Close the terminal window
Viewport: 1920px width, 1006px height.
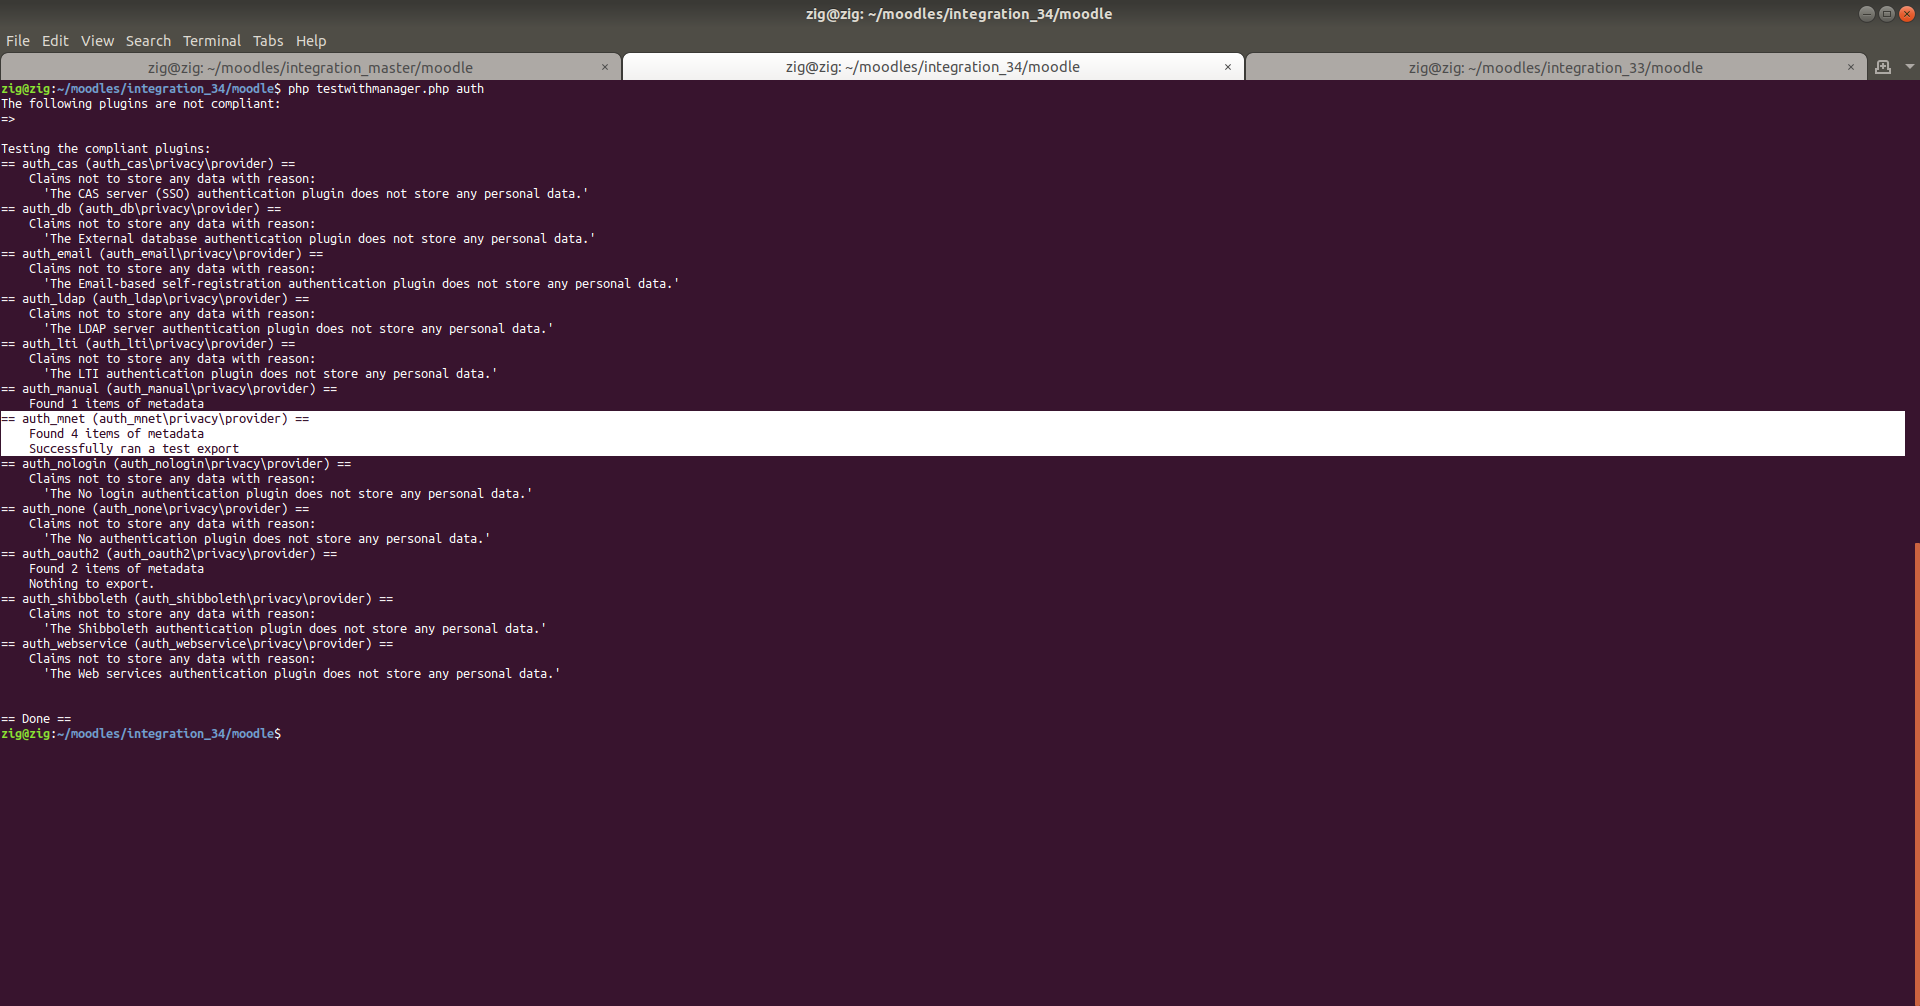pos(1906,13)
